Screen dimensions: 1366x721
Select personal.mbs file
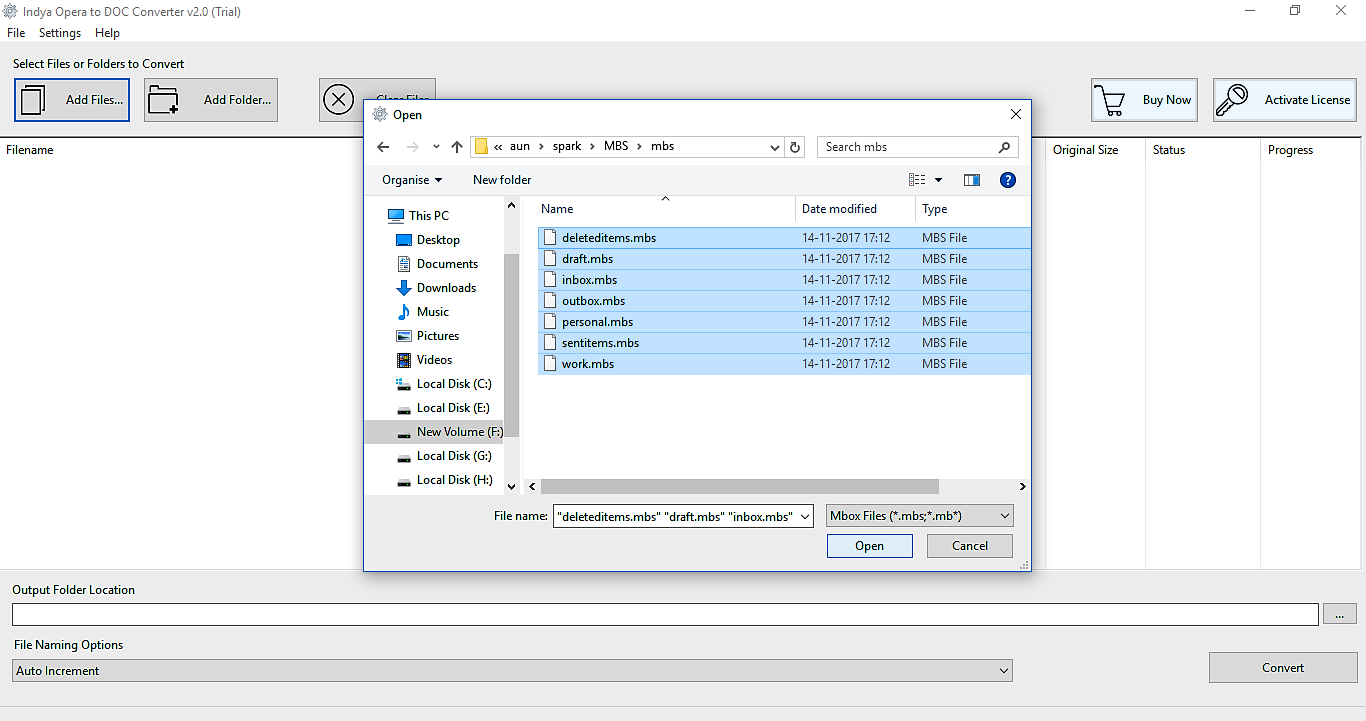click(784, 322)
